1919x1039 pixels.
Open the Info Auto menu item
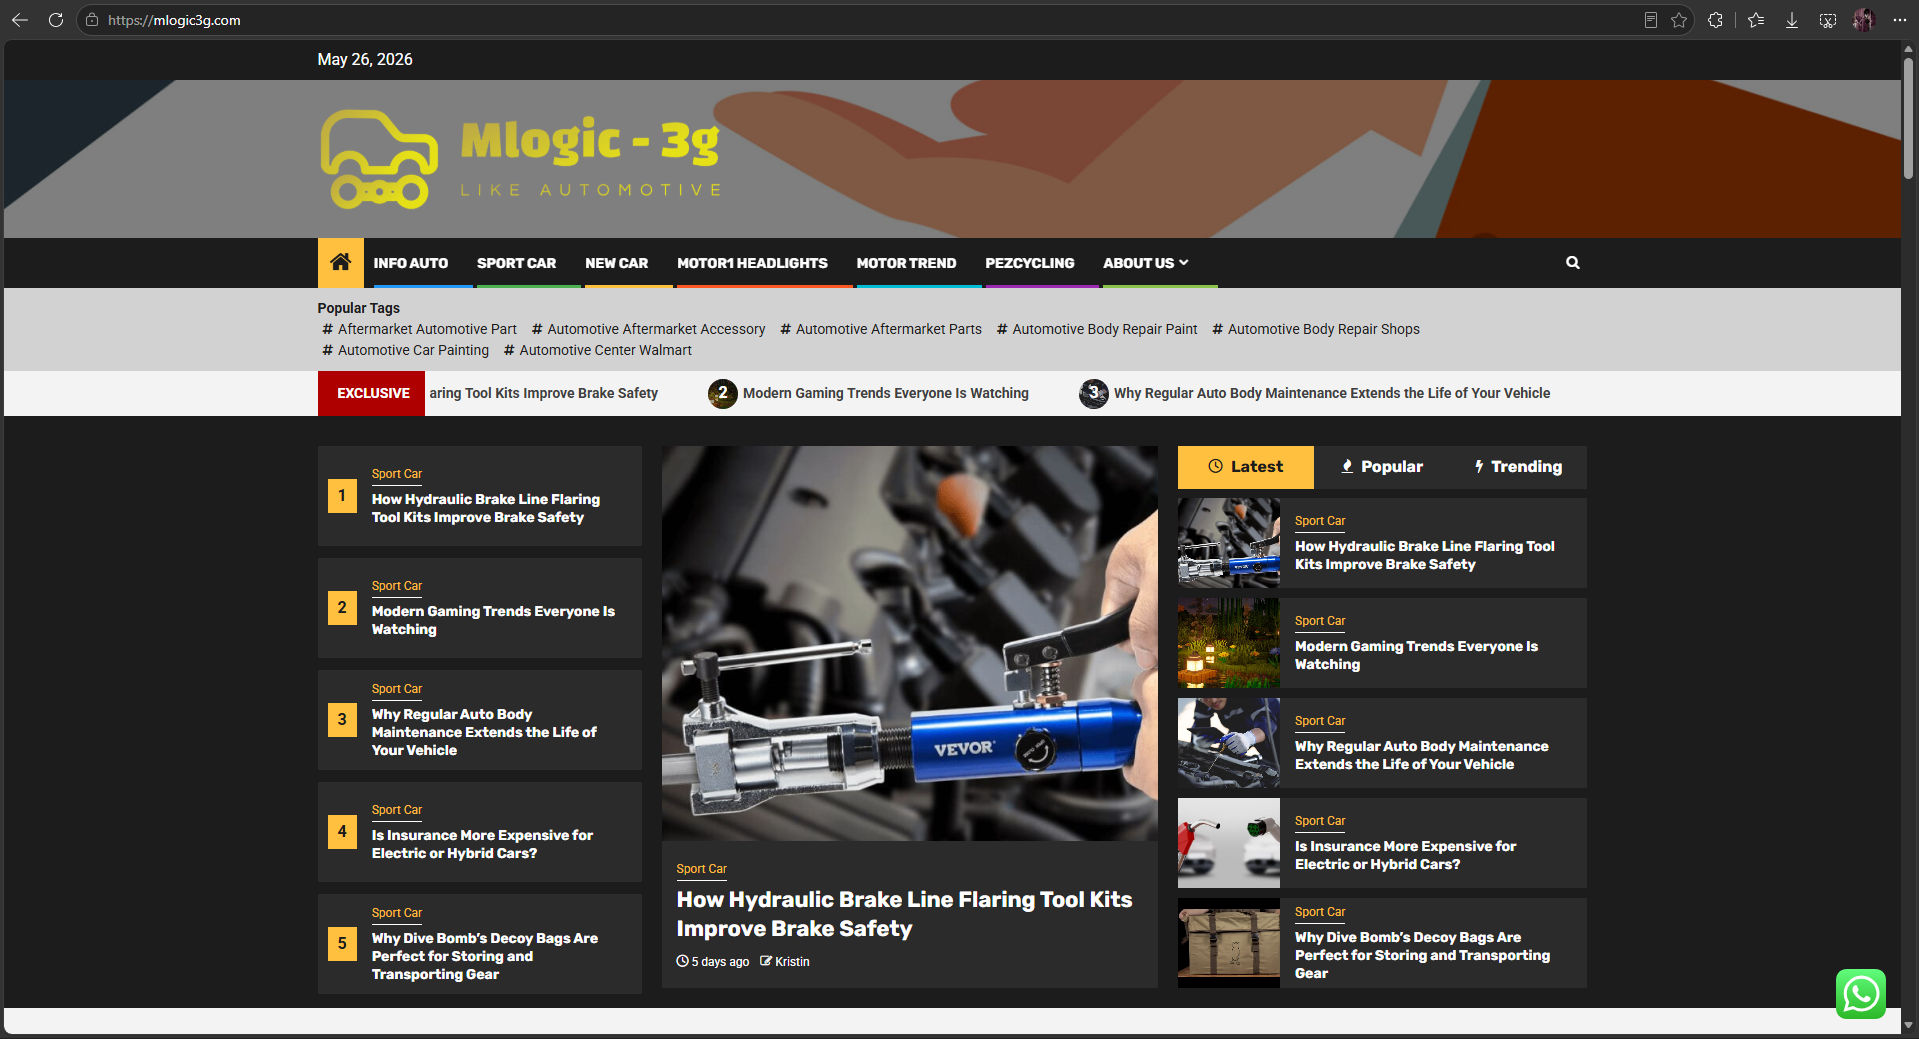pyautogui.click(x=411, y=263)
